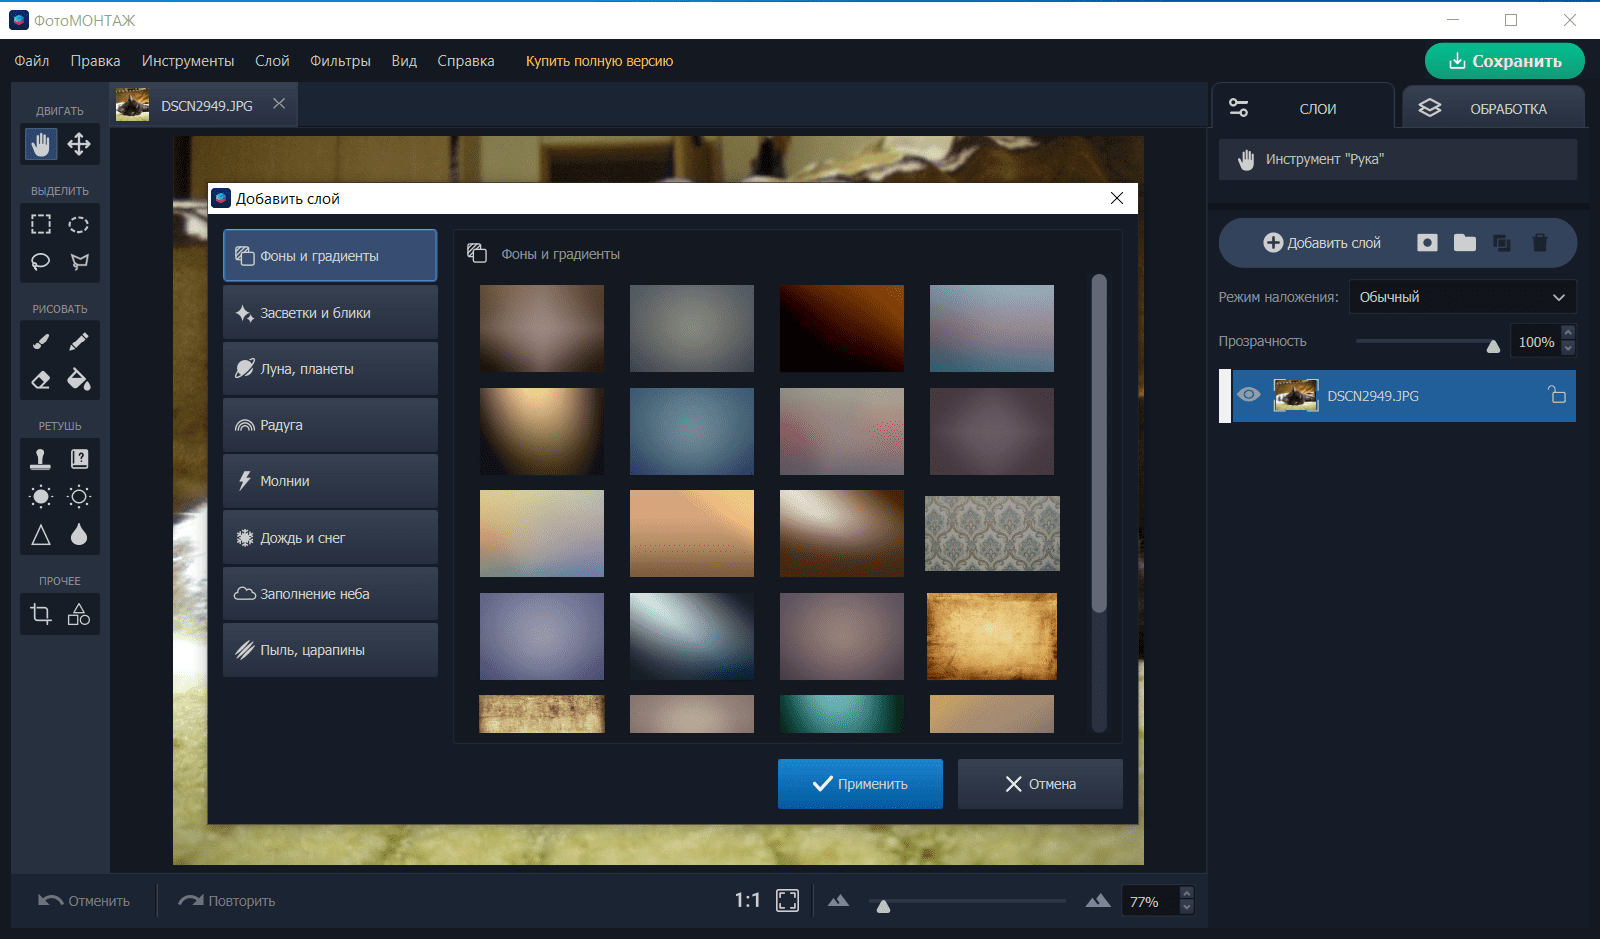Decrease opacity with stepper down arrow

click(1568, 349)
